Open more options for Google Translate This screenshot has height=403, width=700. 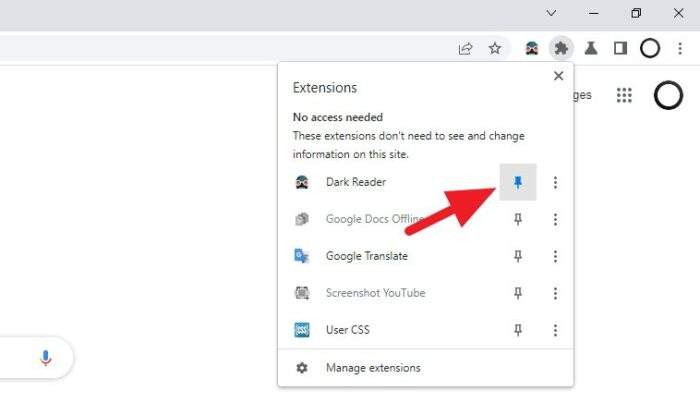tap(555, 256)
